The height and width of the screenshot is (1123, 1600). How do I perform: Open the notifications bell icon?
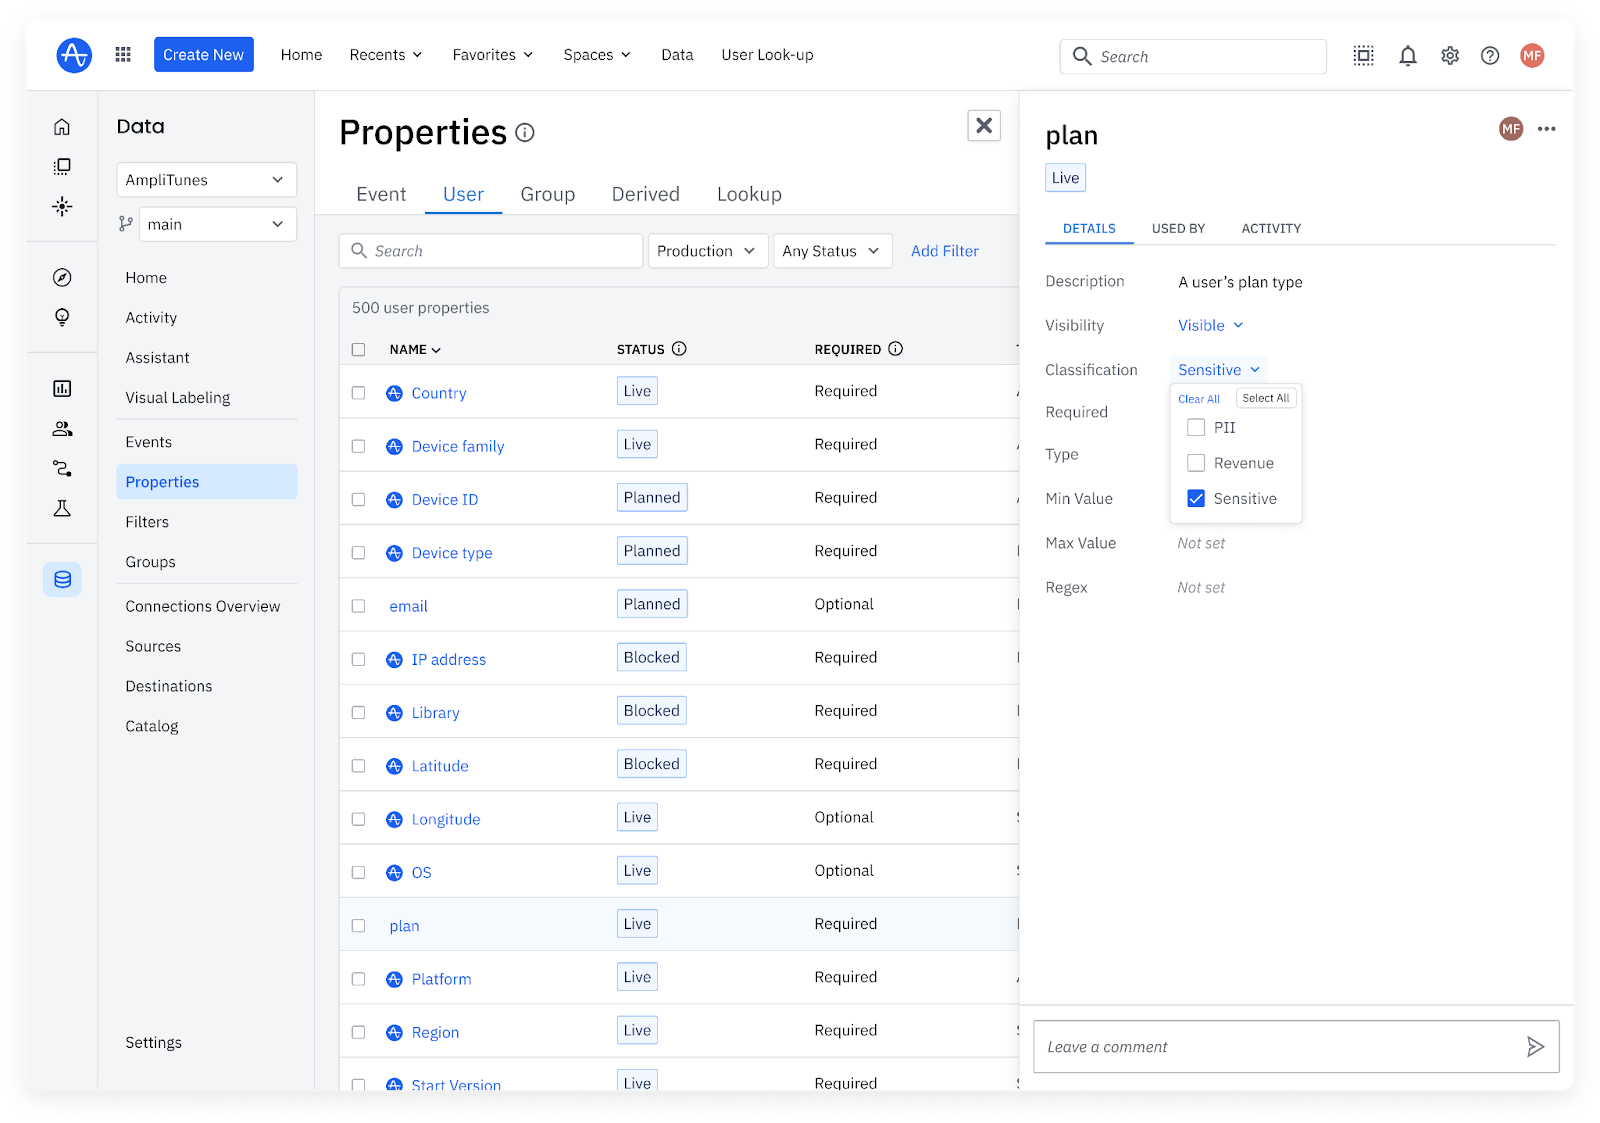click(1408, 56)
